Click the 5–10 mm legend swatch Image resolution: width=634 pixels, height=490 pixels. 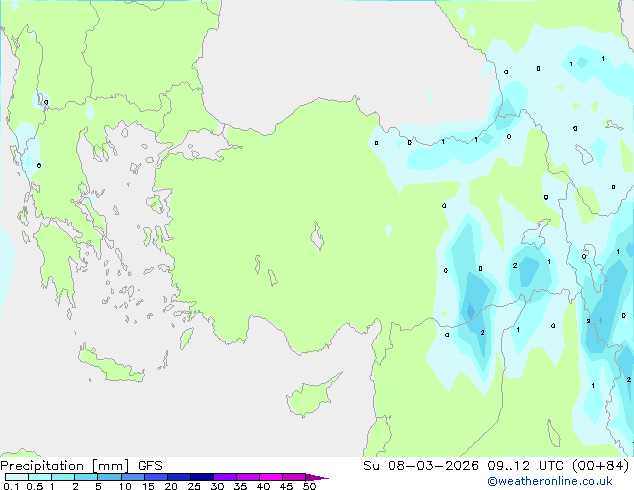109,477
